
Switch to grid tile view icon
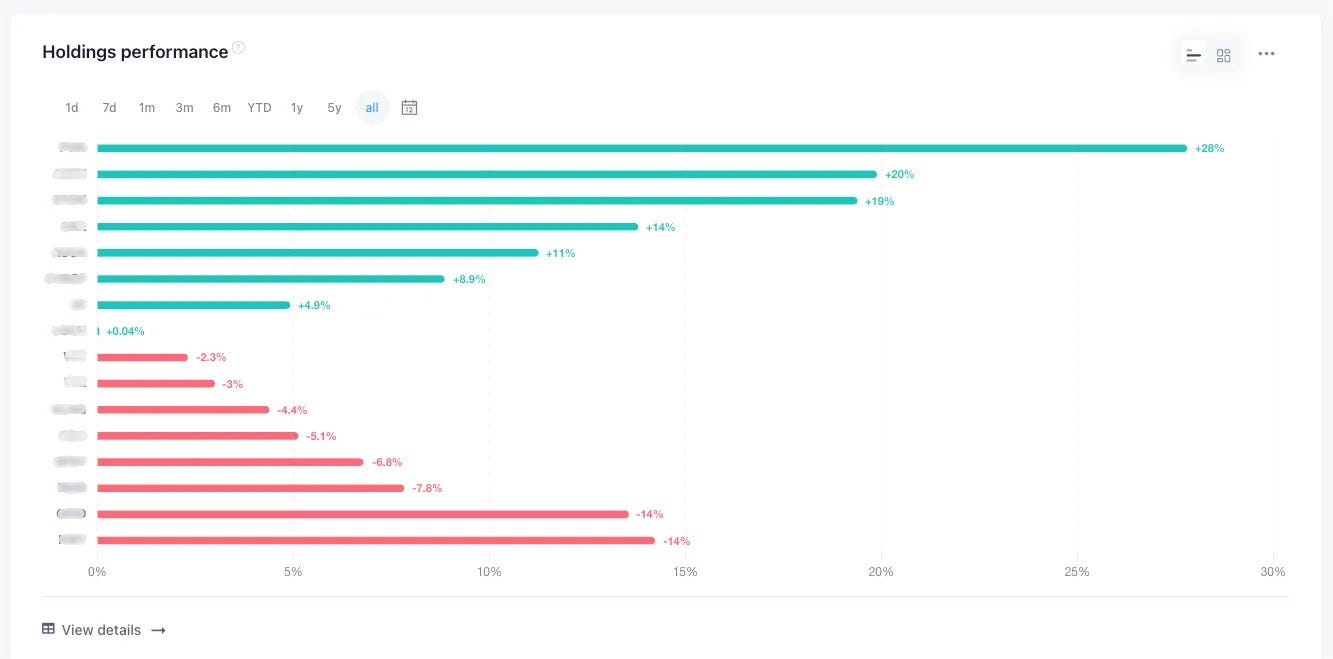[x=1223, y=55]
